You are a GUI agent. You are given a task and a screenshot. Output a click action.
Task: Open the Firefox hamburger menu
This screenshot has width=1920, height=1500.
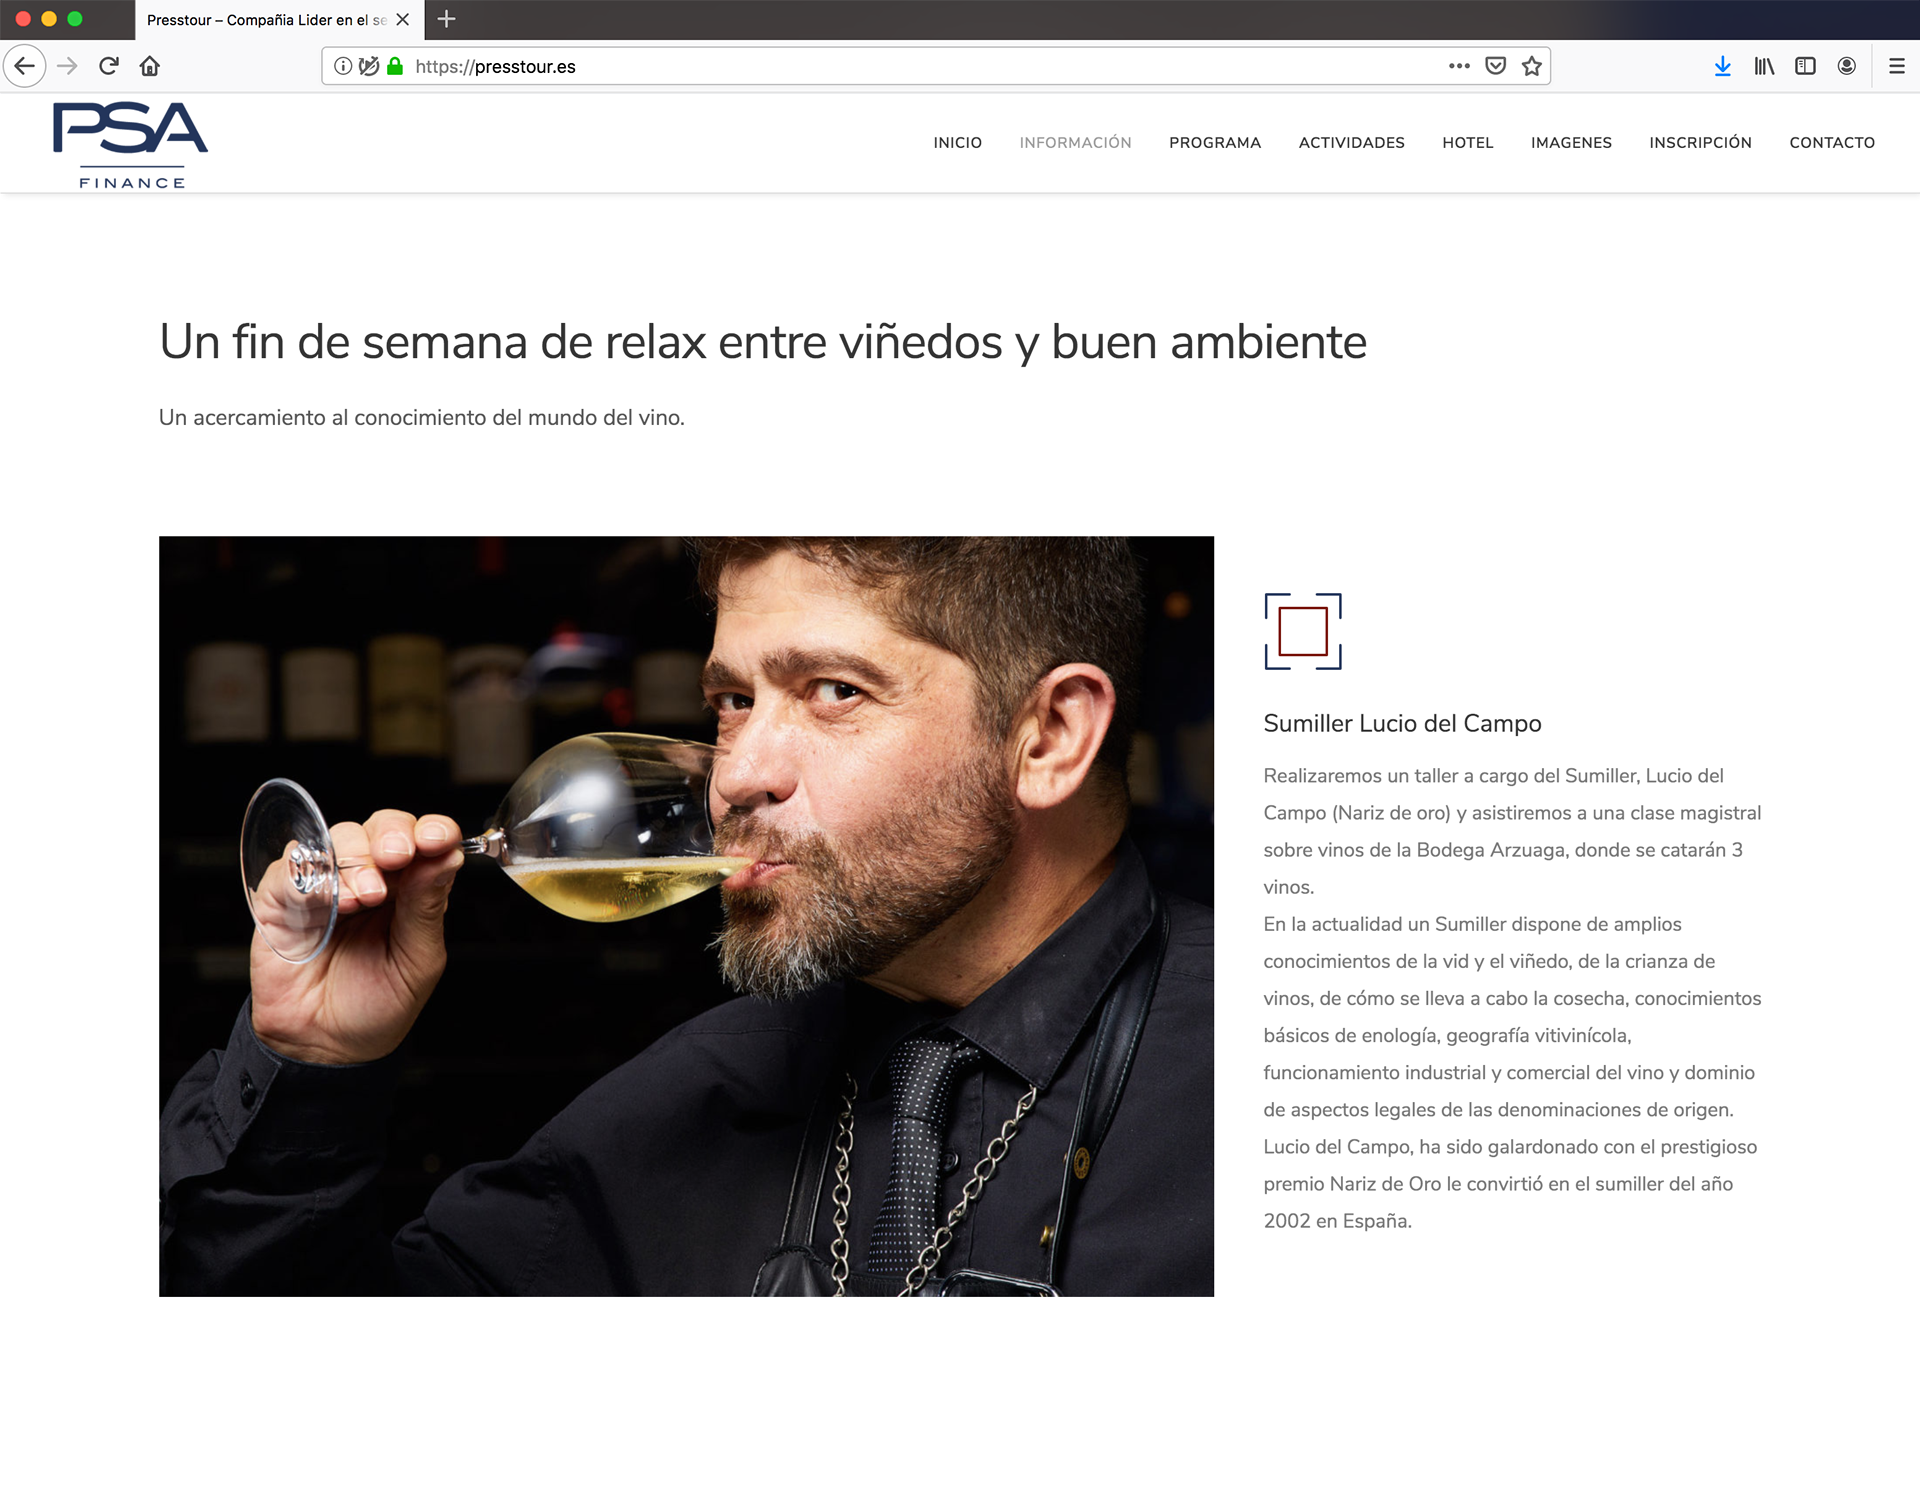(1896, 66)
